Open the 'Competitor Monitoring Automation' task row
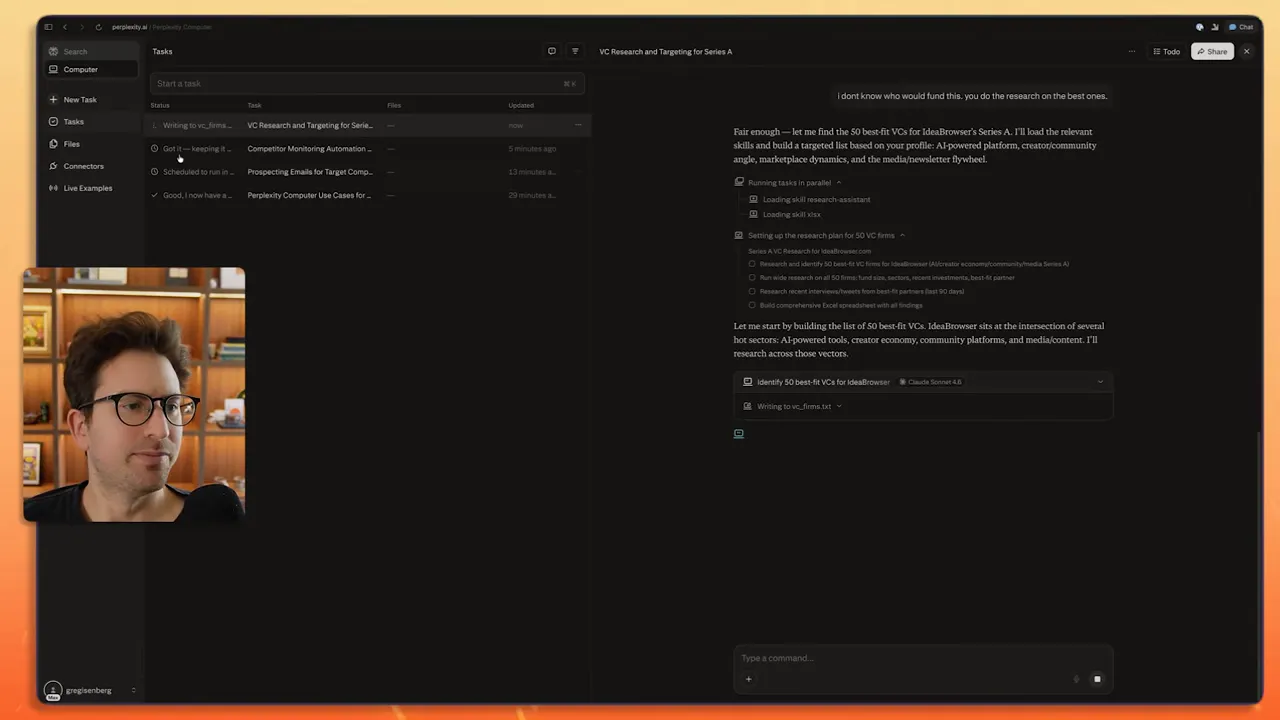The width and height of the screenshot is (1280, 720). point(368,149)
